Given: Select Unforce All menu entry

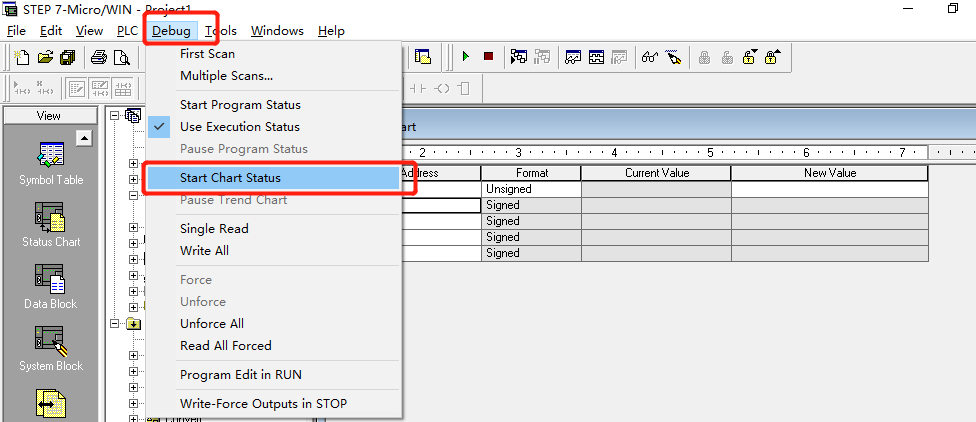Looking at the screenshot, I should 212,324.
